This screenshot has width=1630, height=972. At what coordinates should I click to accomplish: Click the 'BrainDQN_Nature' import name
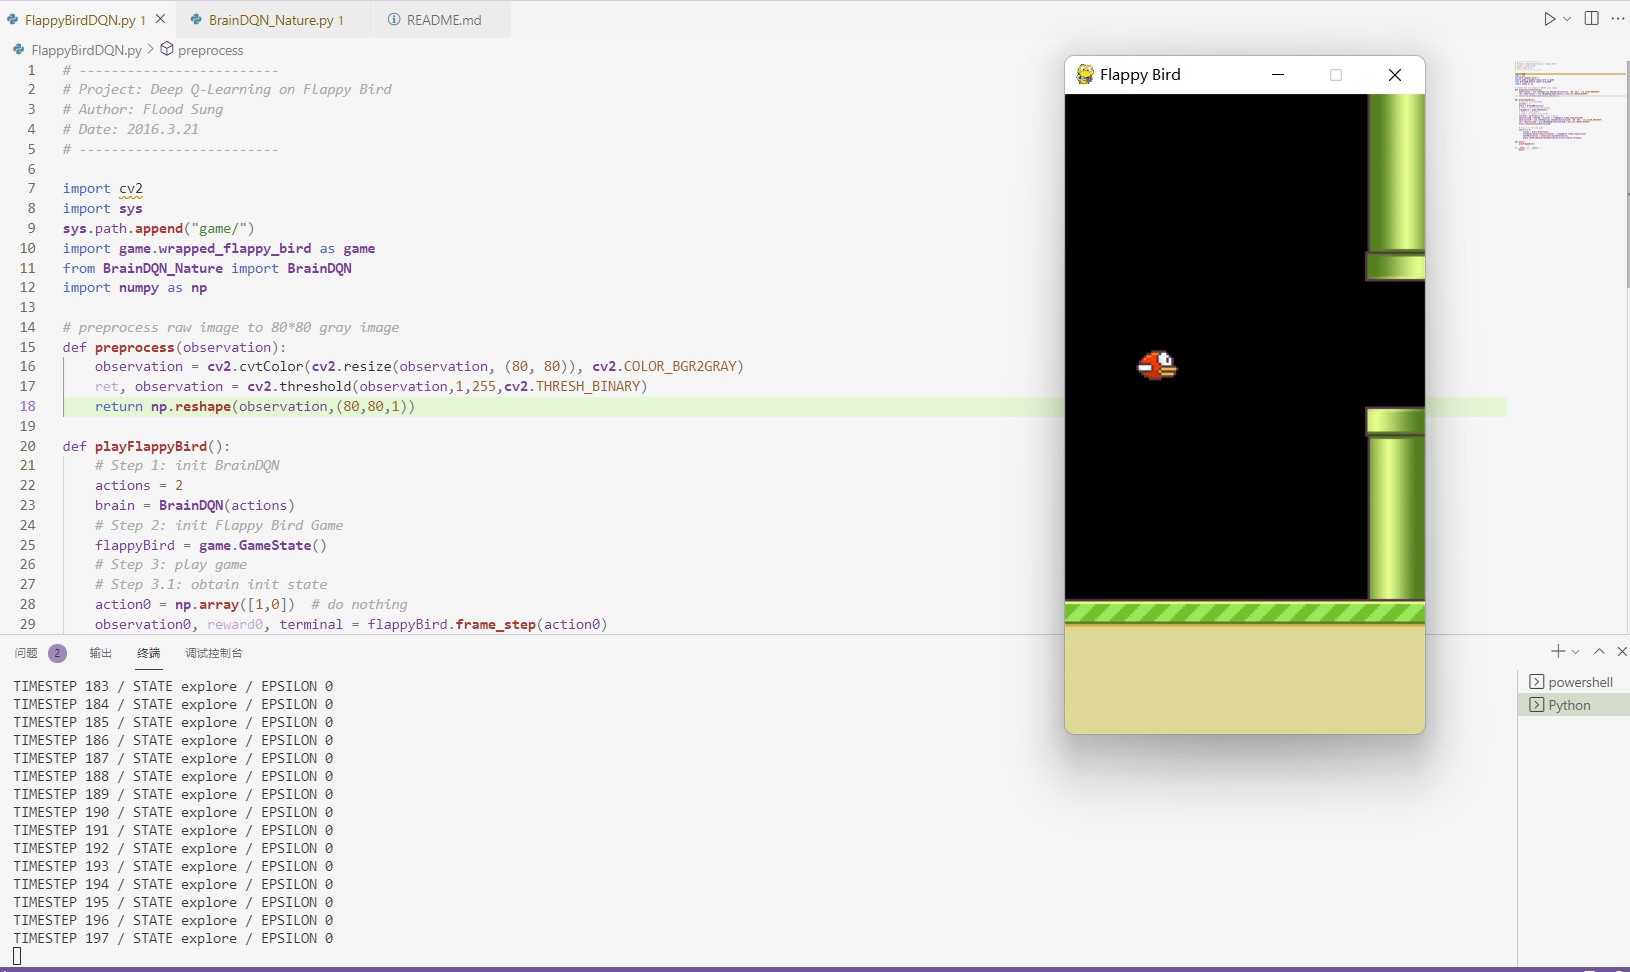[163, 268]
